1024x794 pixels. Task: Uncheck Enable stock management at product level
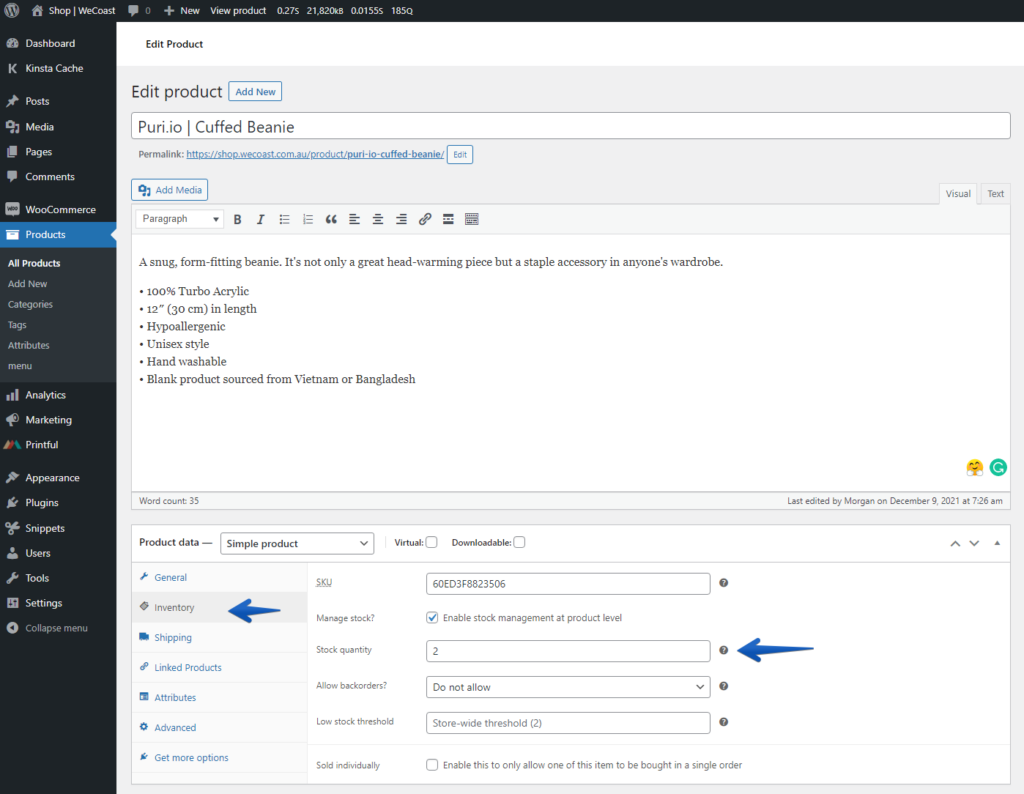(x=432, y=618)
